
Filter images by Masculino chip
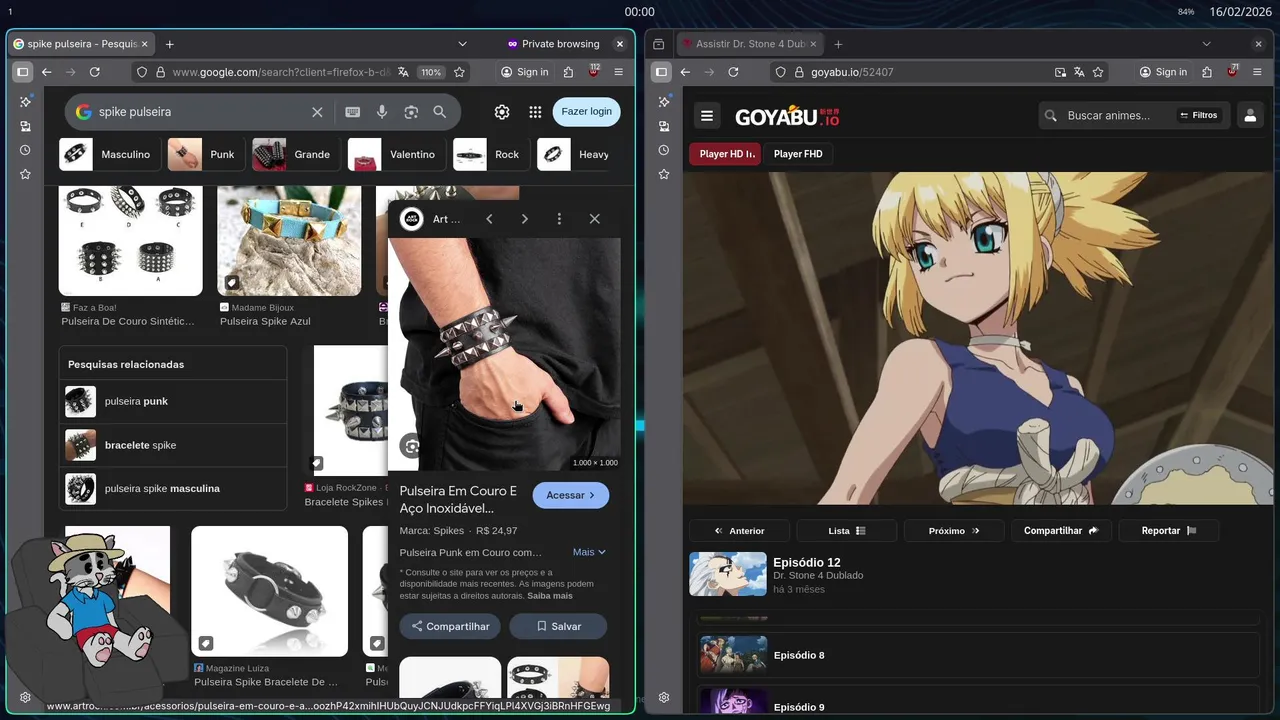click(109, 154)
